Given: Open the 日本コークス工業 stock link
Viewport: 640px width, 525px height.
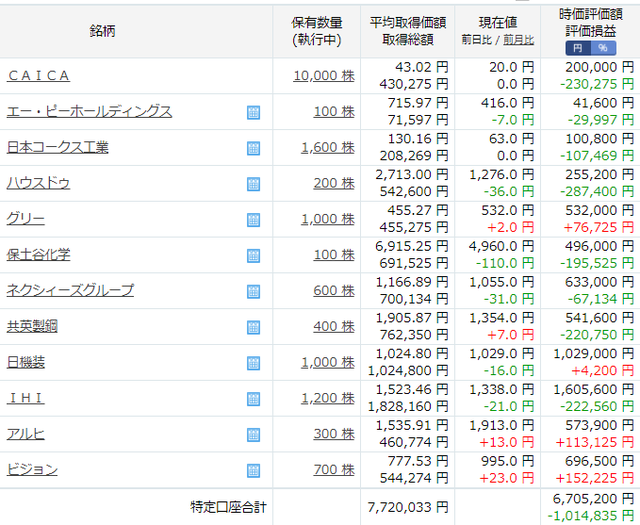Looking at the screenshot, I should [58, 147].
